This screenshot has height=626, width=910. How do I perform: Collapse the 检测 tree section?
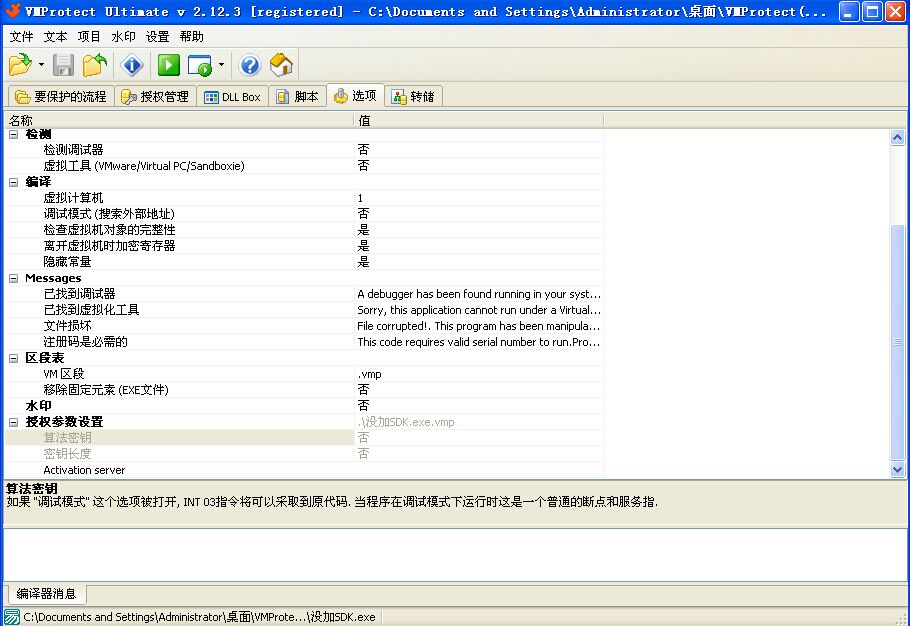(11, 133)
